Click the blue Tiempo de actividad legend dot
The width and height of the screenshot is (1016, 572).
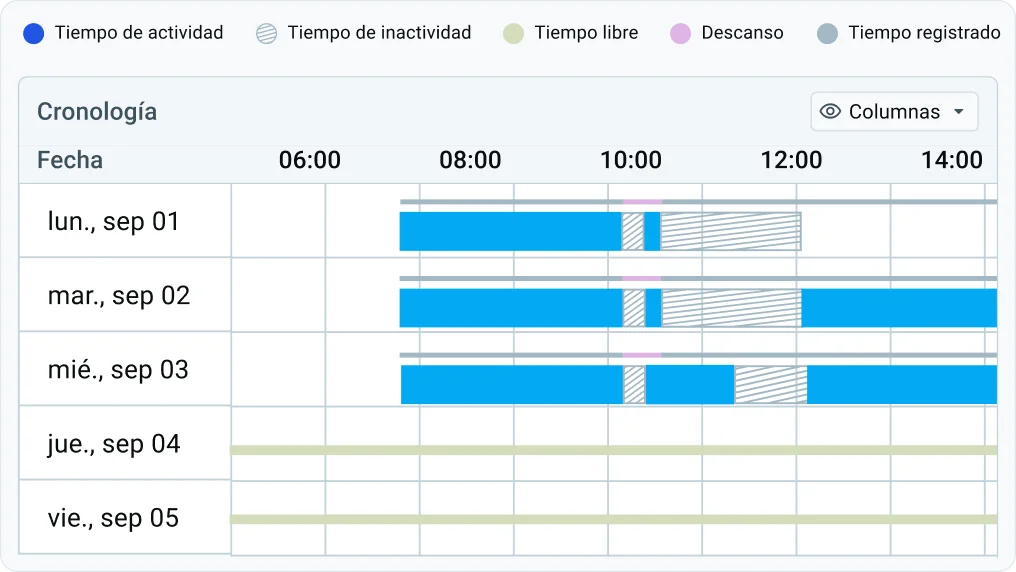[x=34, y=33]
